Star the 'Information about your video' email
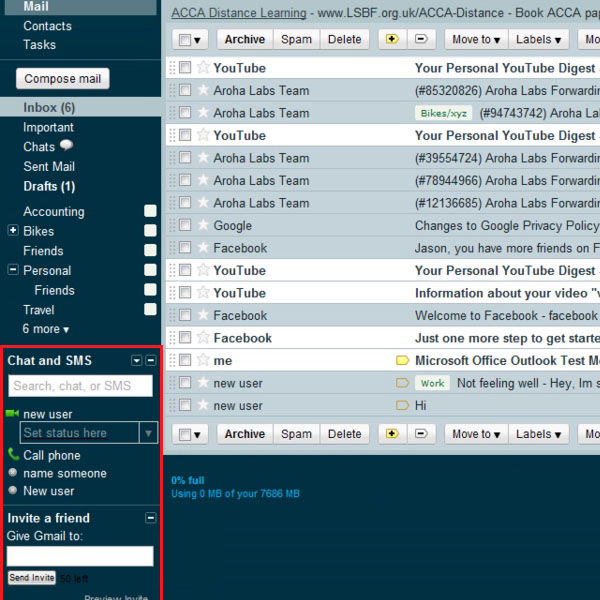This screenshot has height=600, width=600. 203,292
